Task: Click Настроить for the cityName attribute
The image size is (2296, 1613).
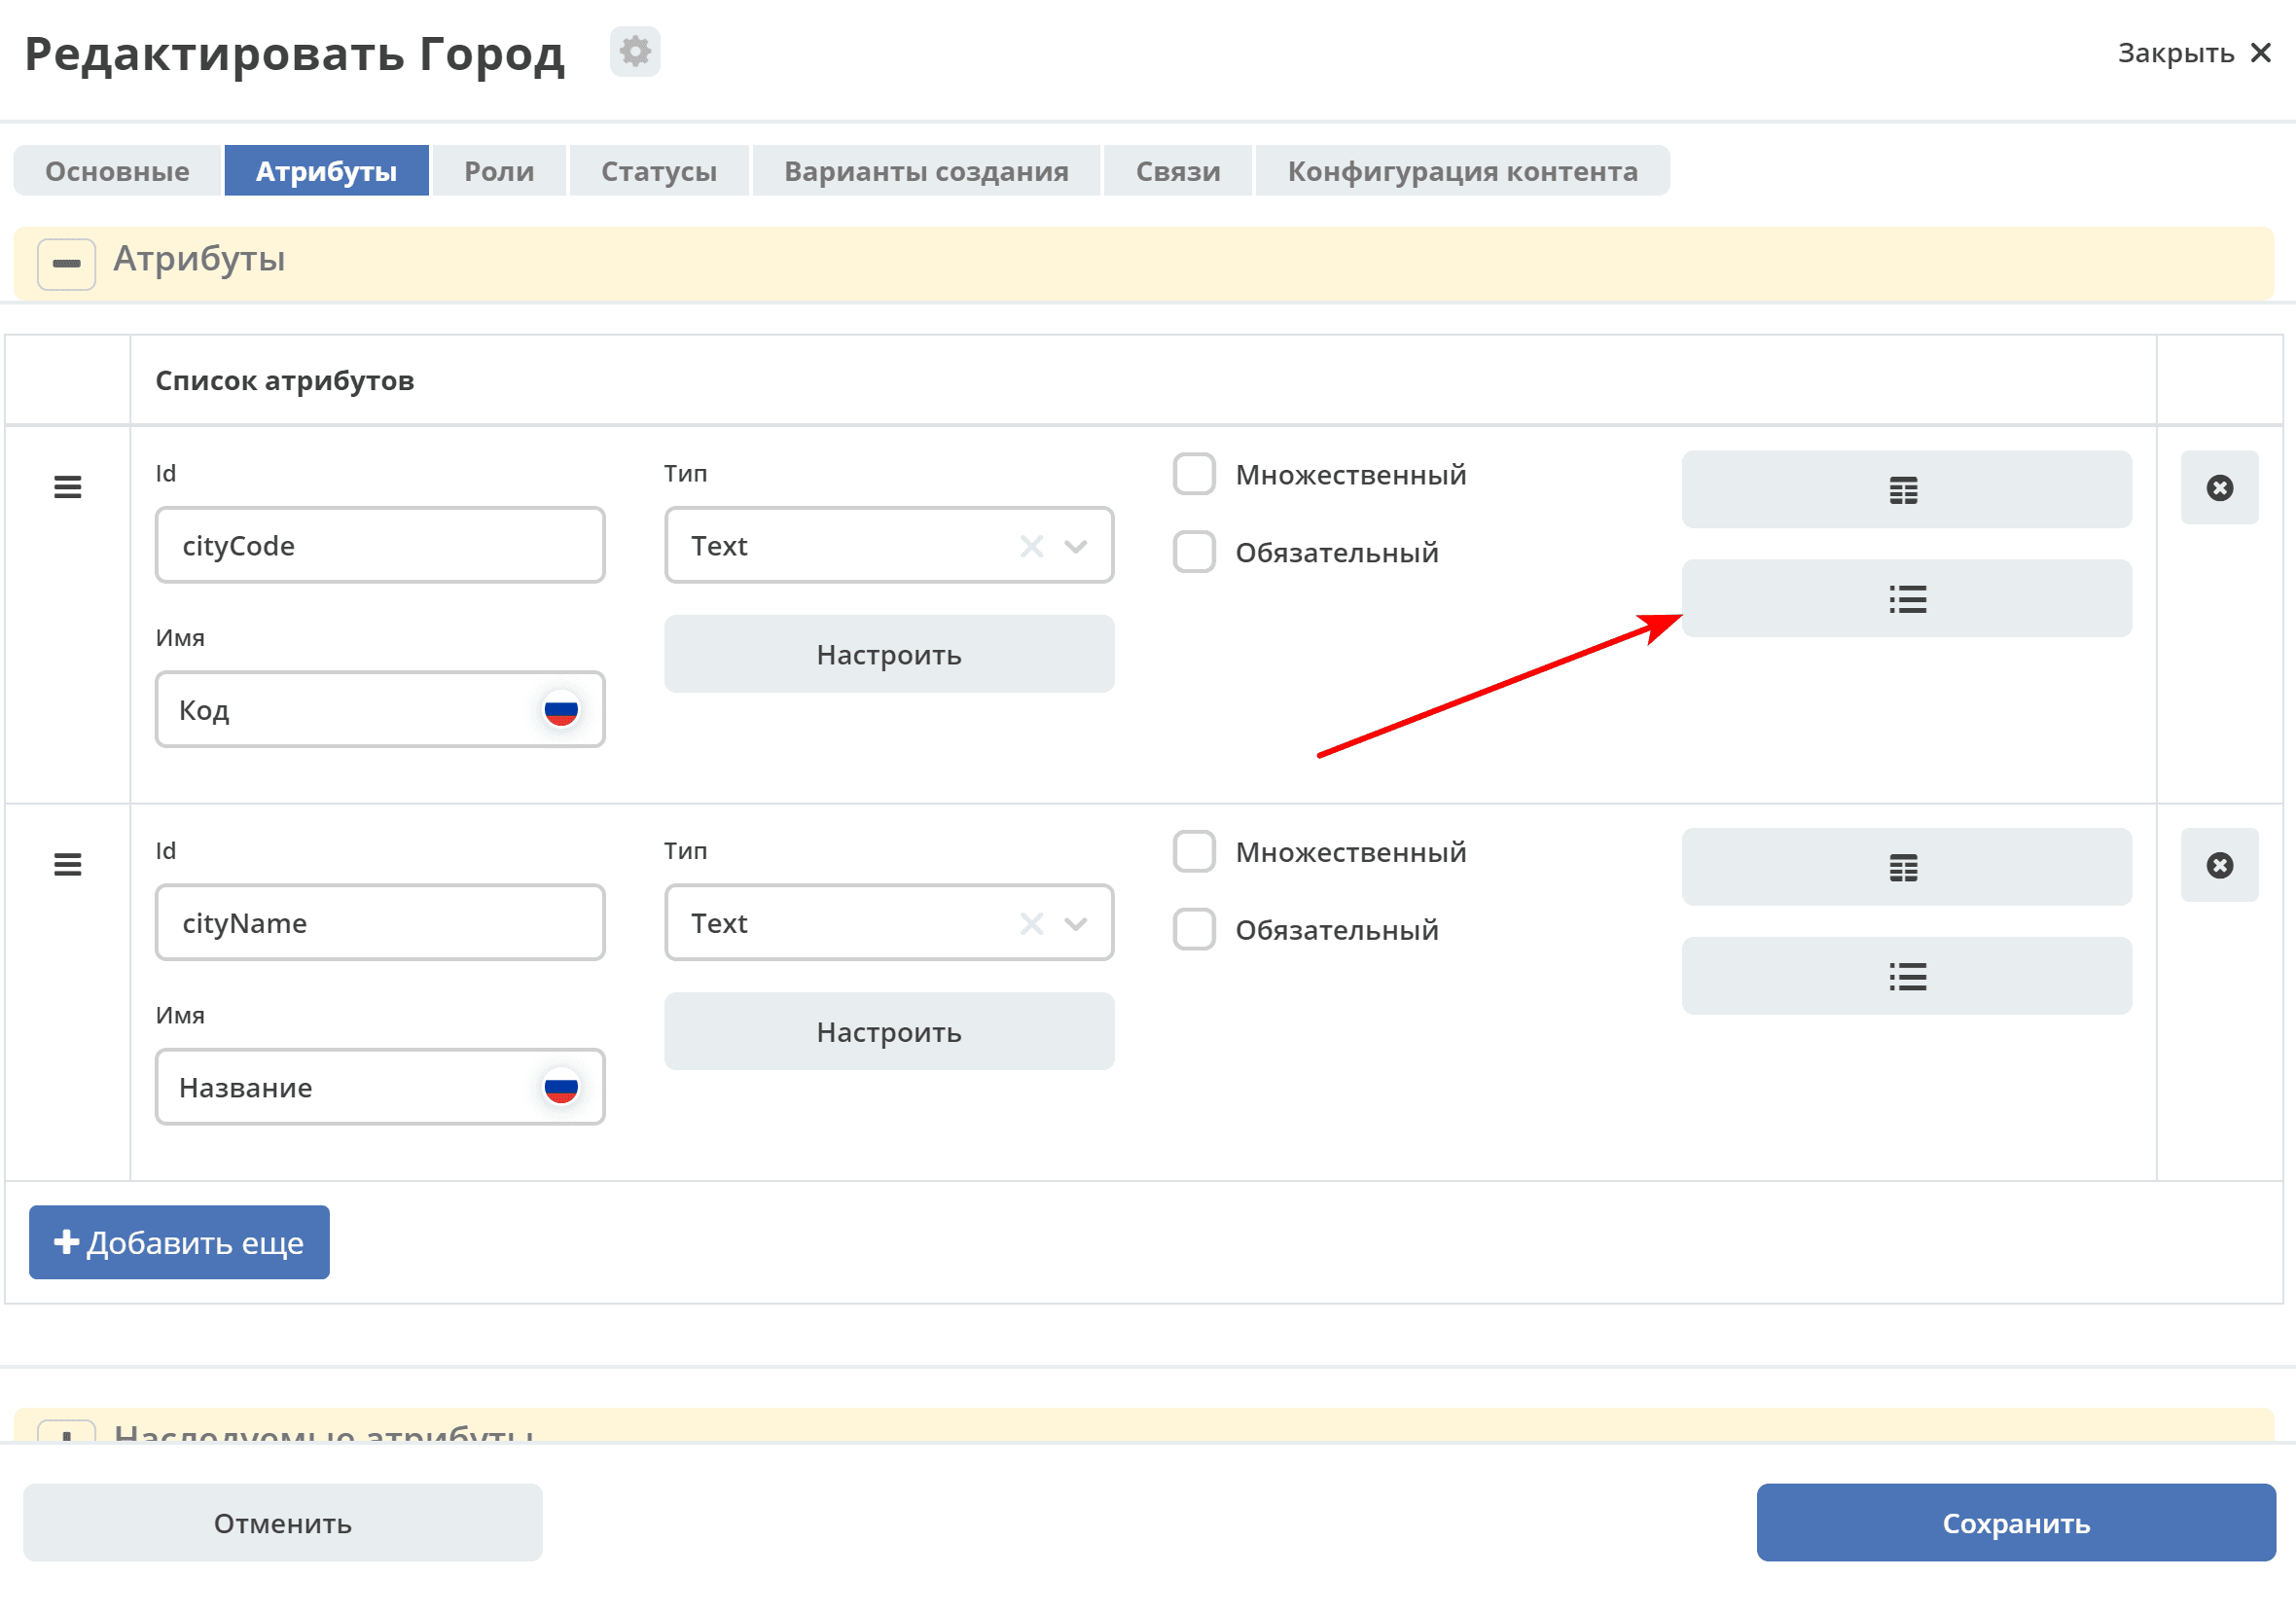Action: [x=888, y=1031]
